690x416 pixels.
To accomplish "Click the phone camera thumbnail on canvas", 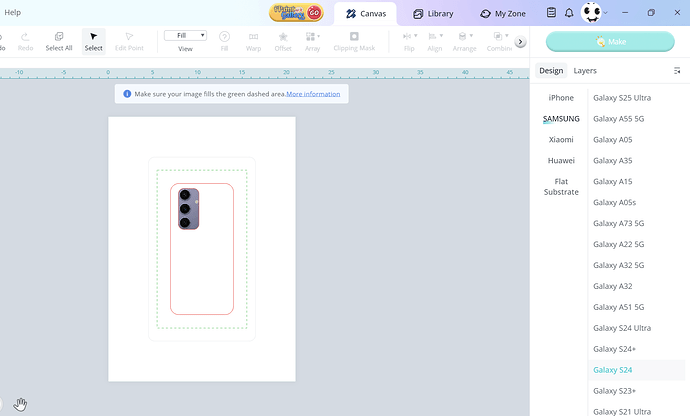I will pos(189,208).
